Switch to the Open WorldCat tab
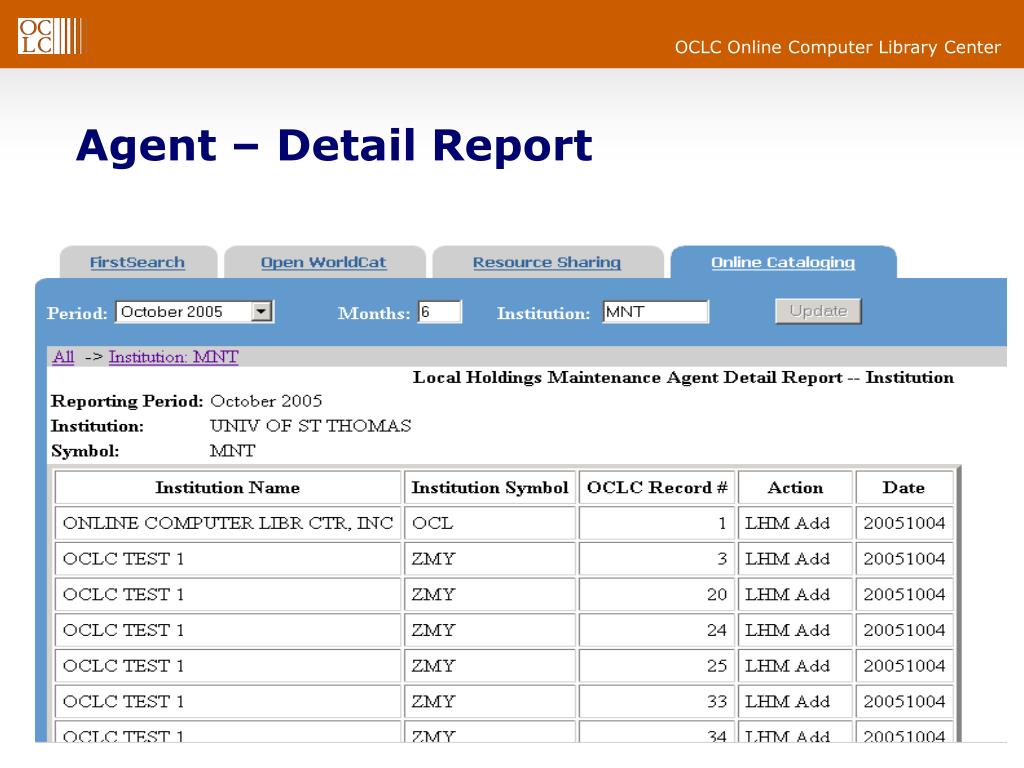The width and height of the screenshot is (1024, 768). [323, 263]
